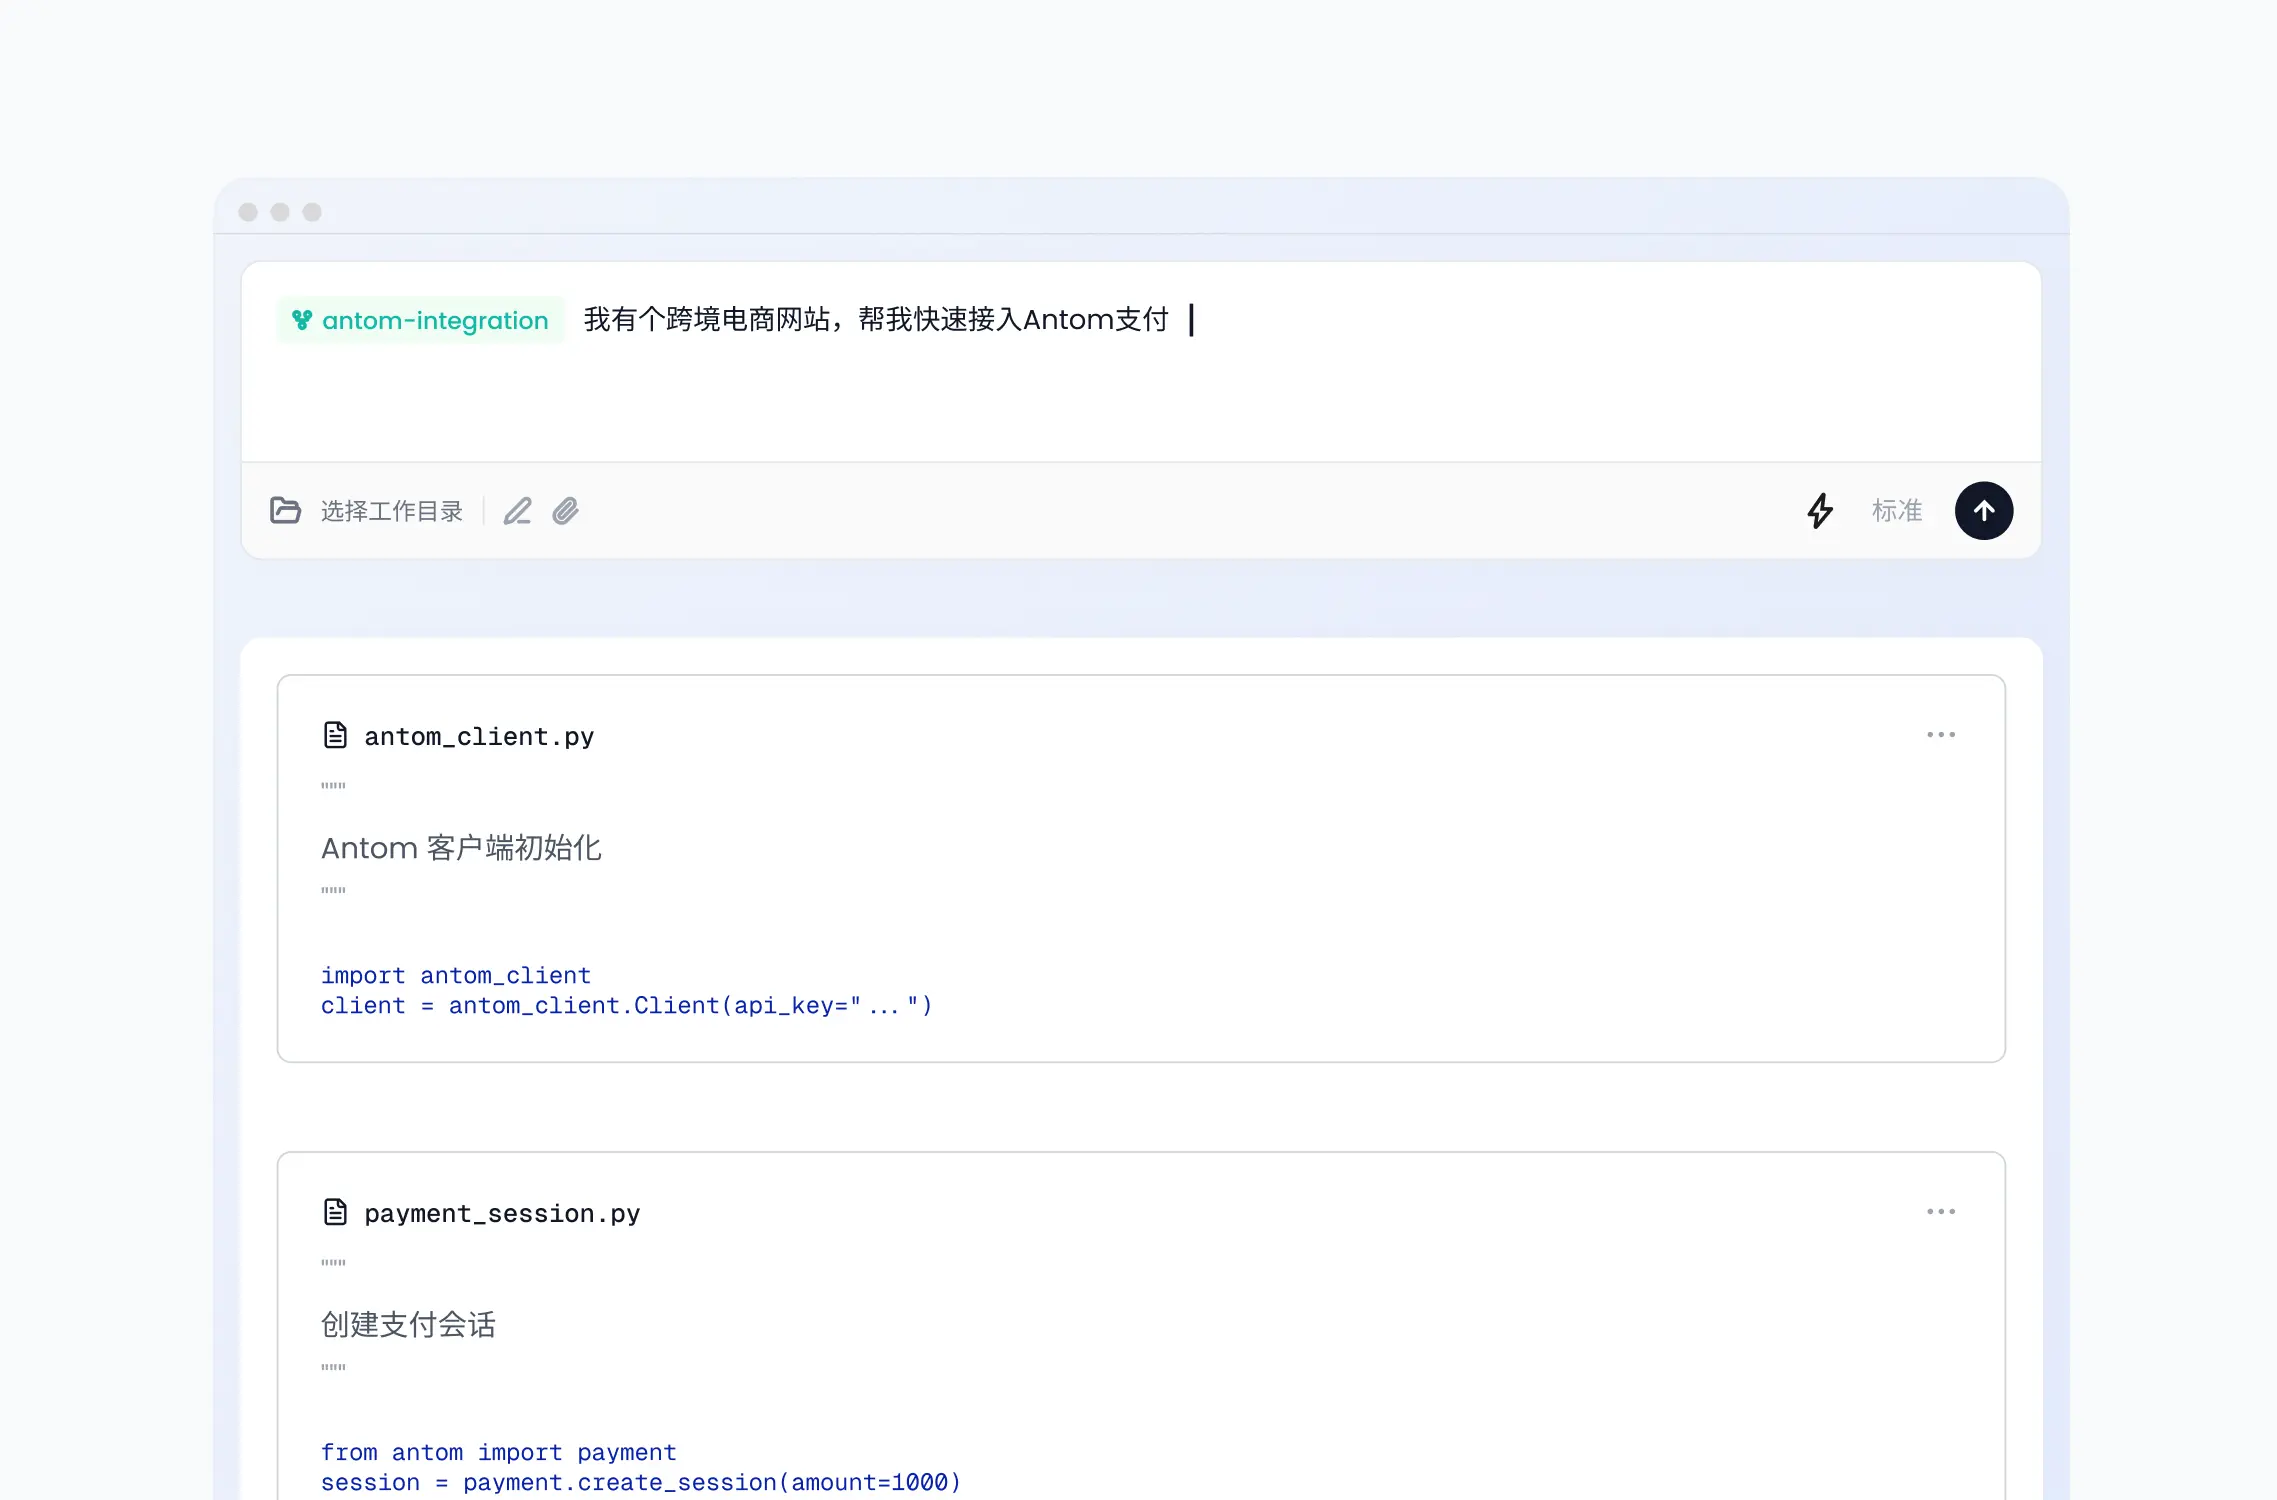Click the antom_client.py file name

(479, 737)
